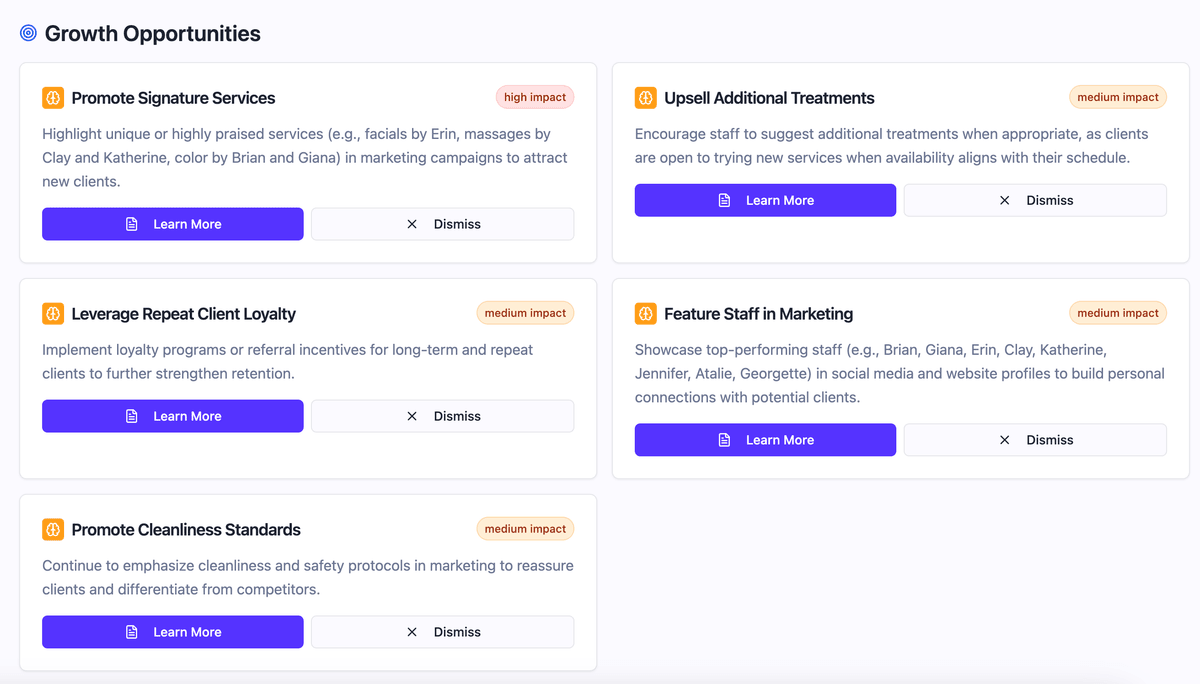This screenshot has height=684, width=1200.
Task: Click the X icon on Upsell card's Dismiss
Action: (1005, 200)
